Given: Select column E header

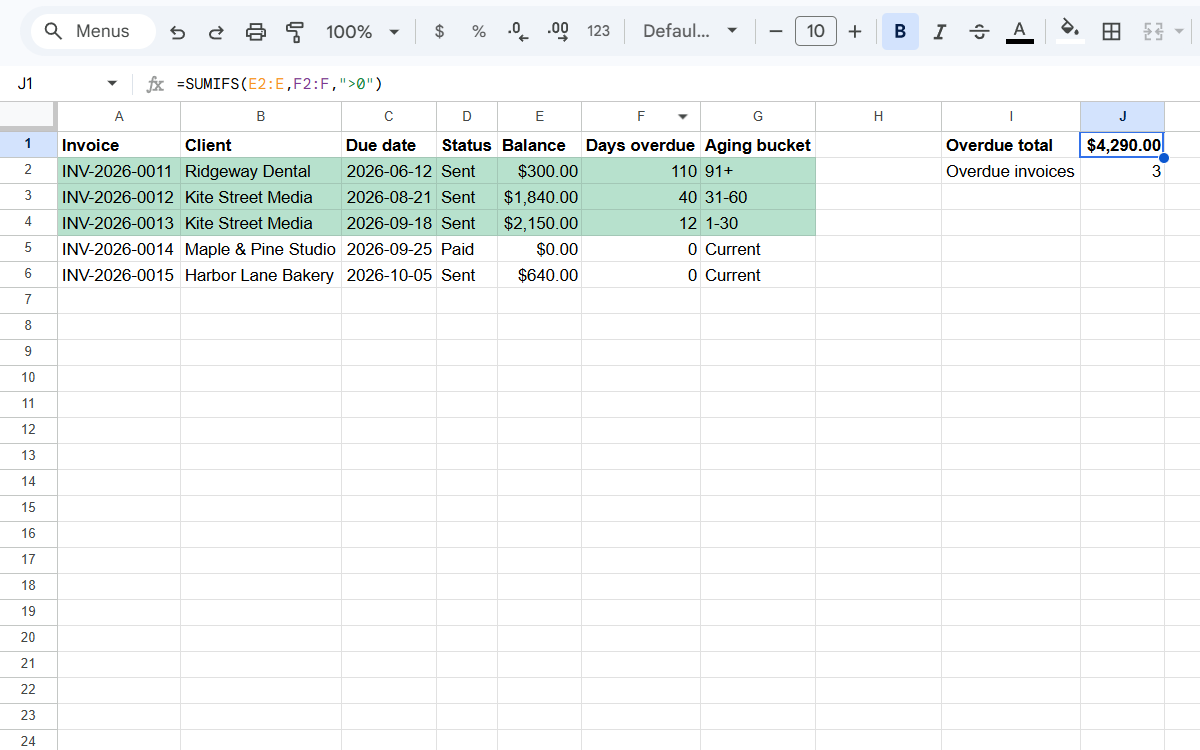Looking at the screenshot, I should pos(539,116).
